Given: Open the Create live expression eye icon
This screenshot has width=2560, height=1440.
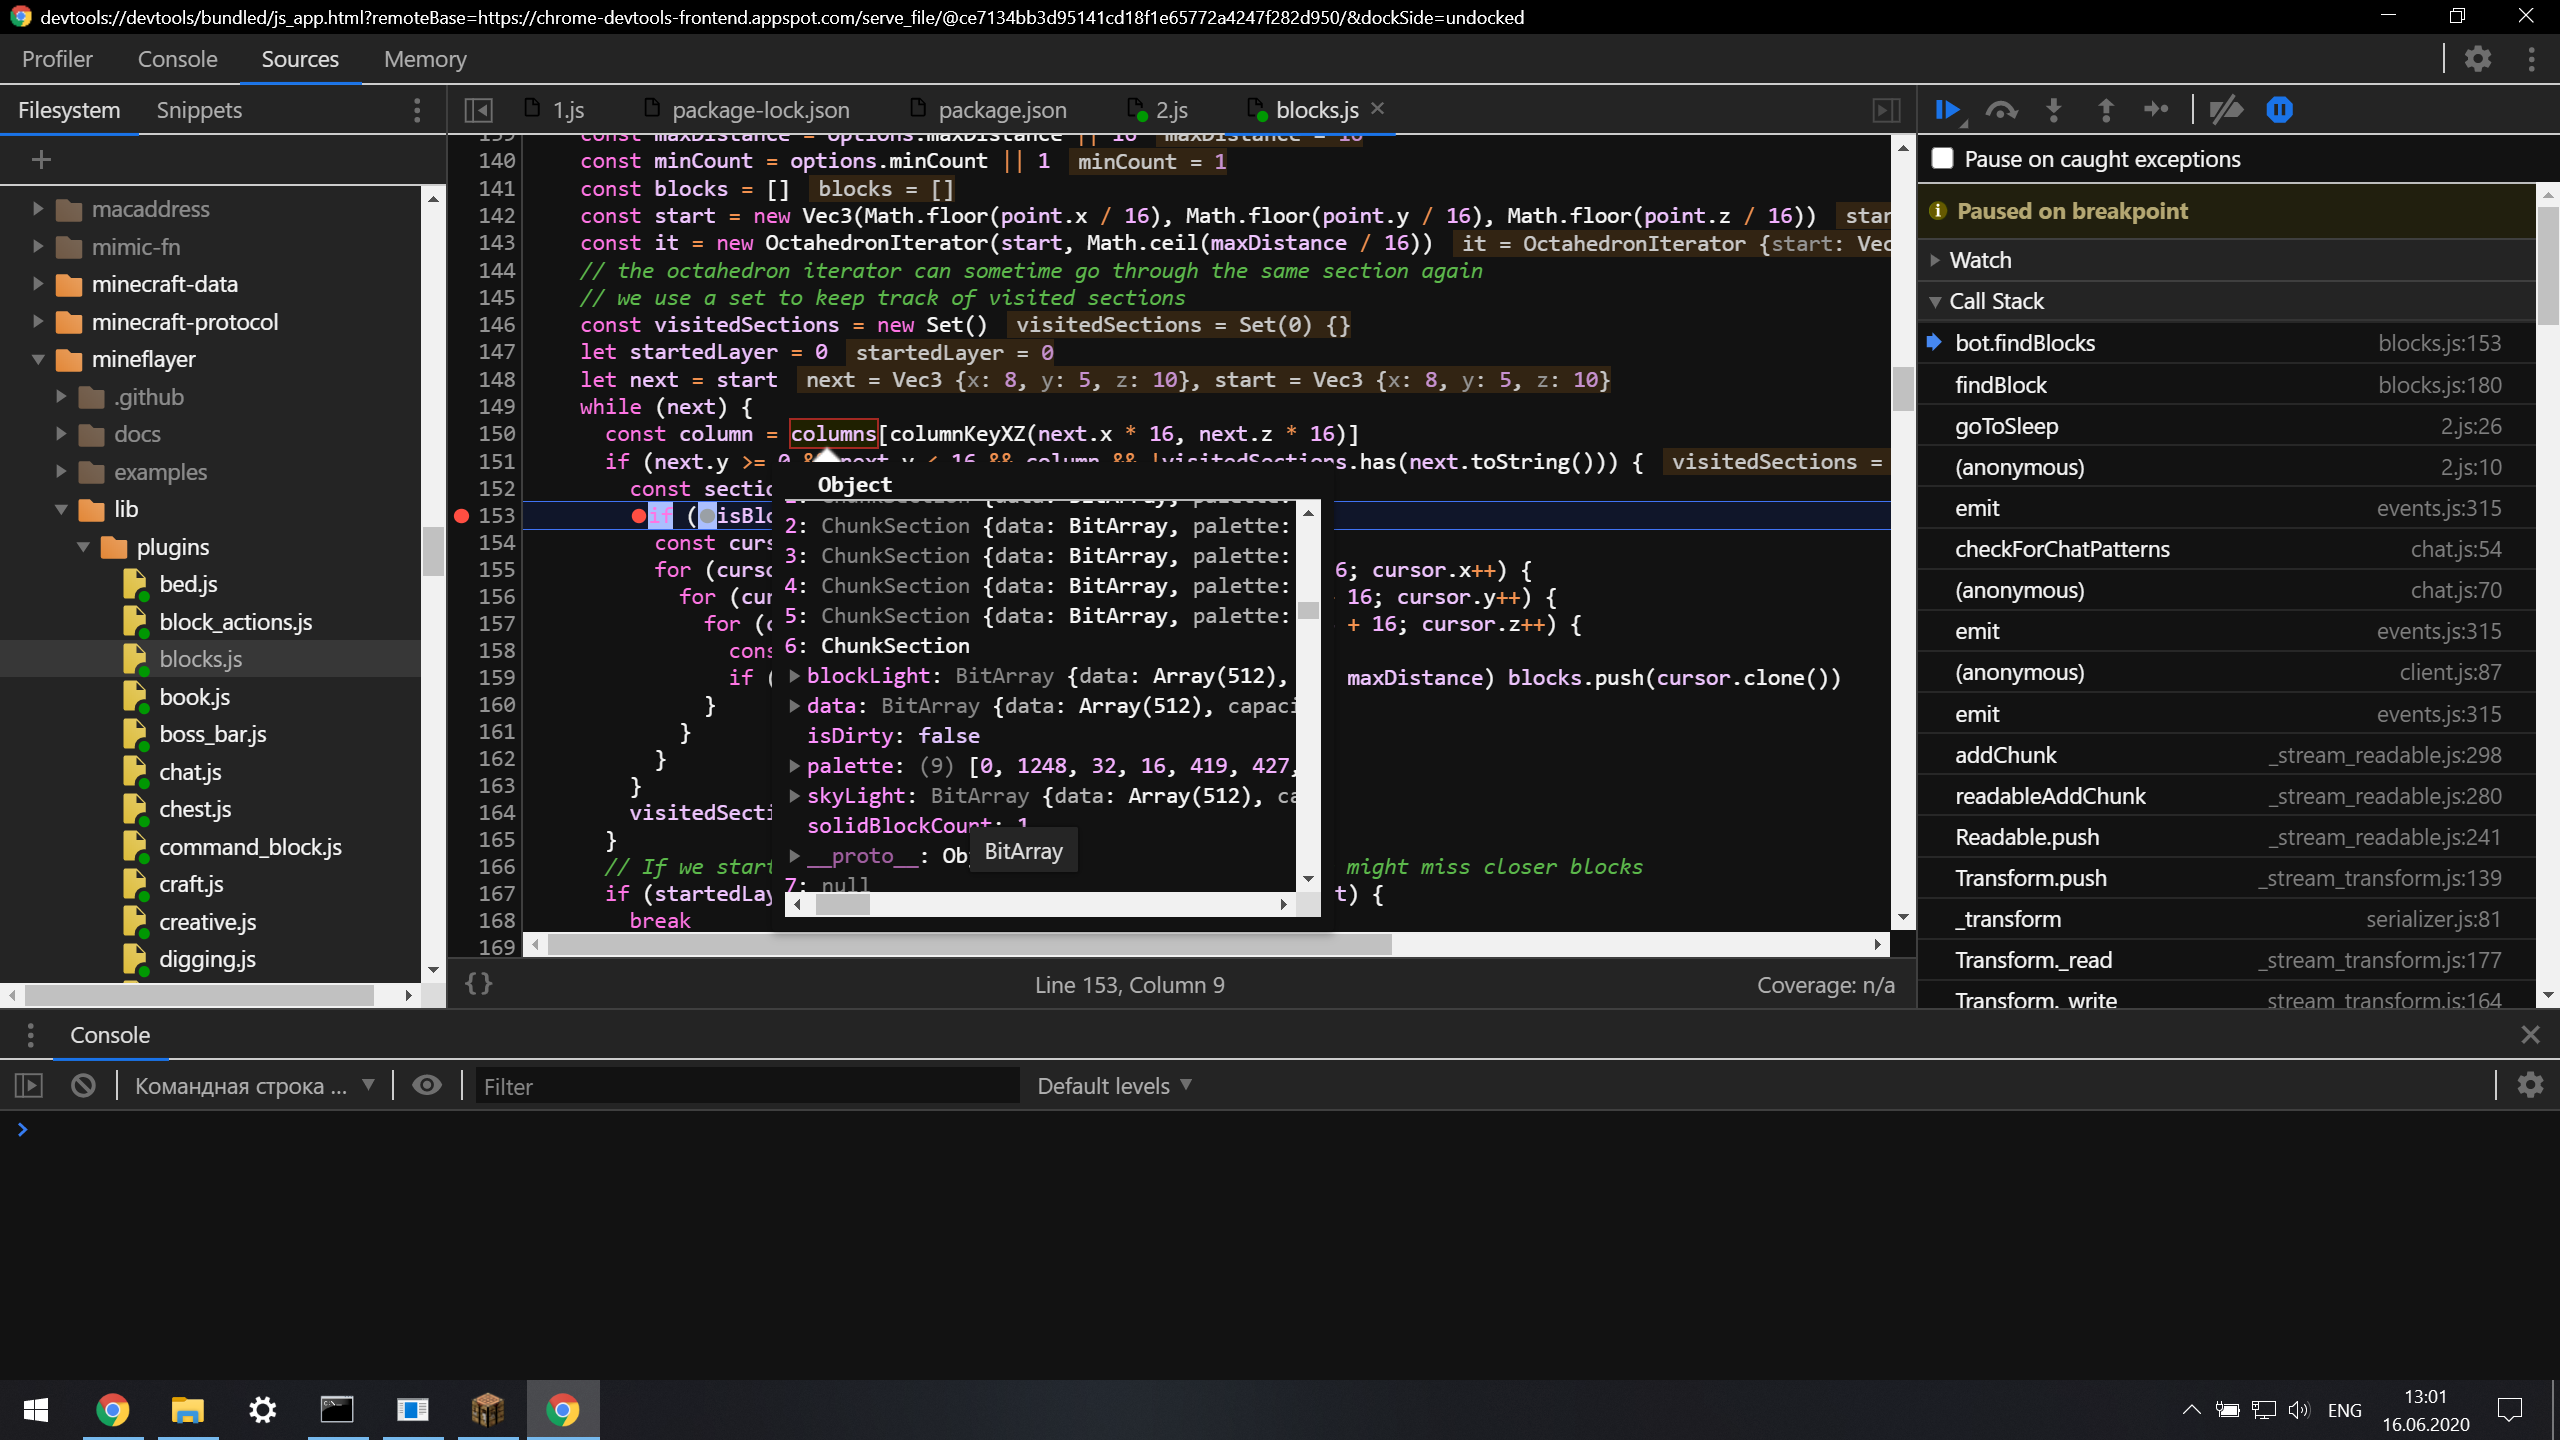Looking at the screenshot, I should point(427,1084).
